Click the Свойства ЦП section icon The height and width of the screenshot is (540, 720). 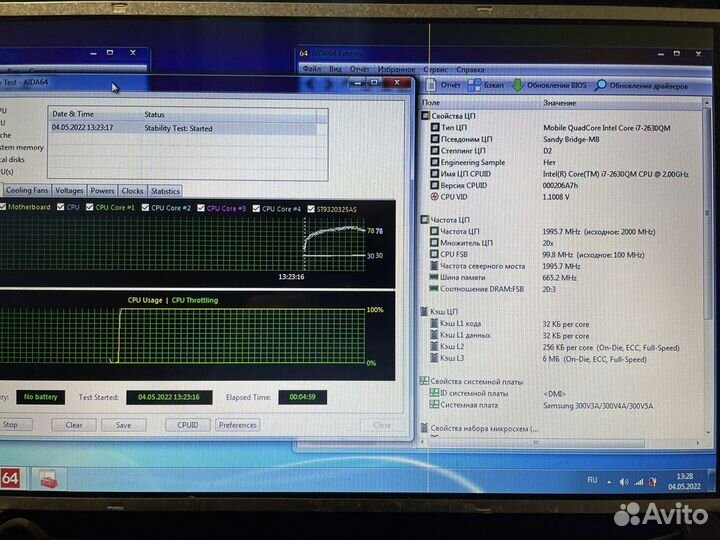tap(425, 116)
